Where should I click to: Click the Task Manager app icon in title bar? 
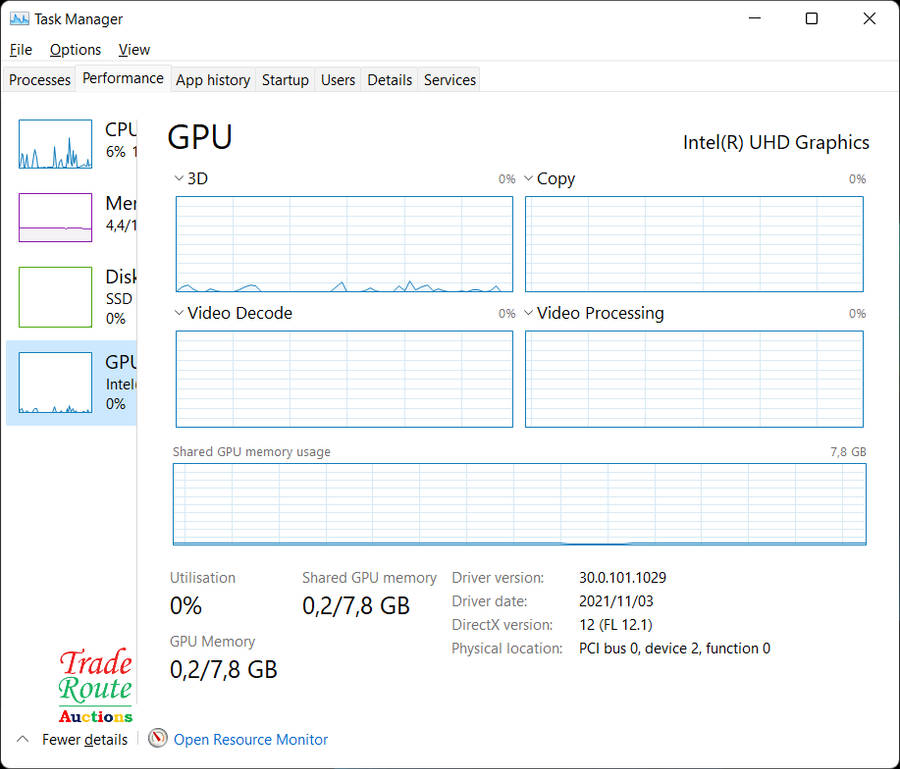[x=19, y=19]
